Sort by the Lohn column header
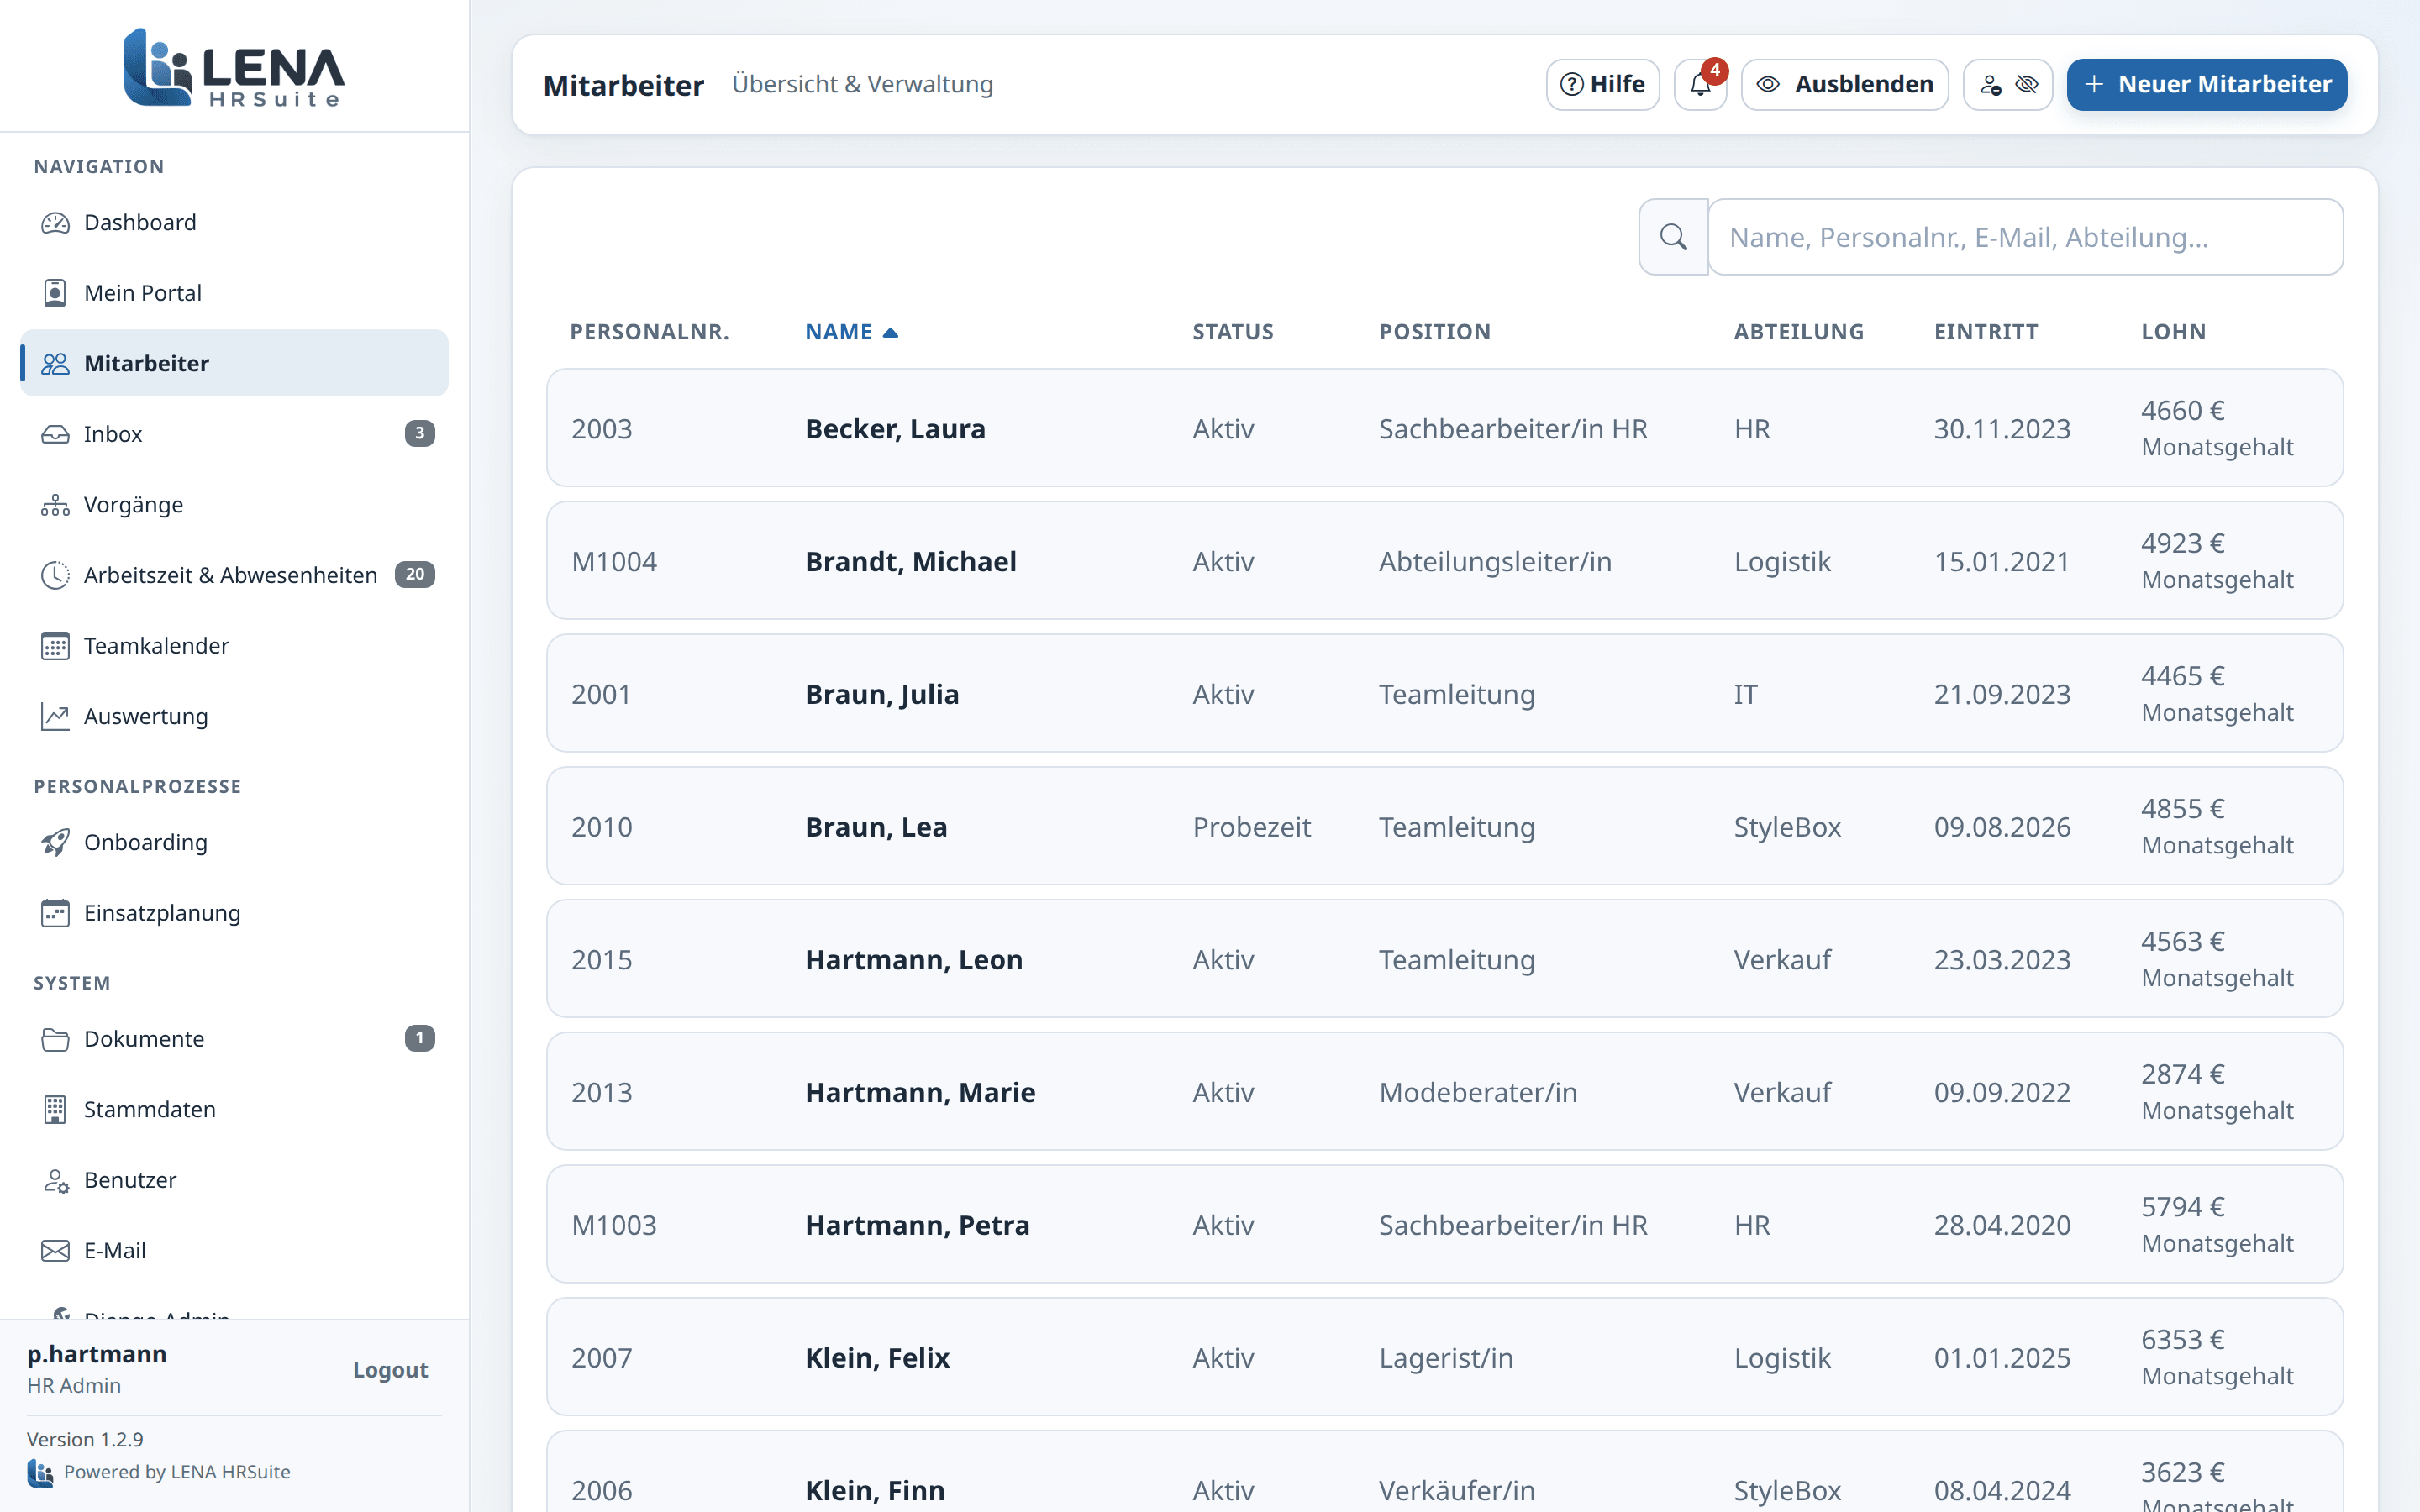The width and height of the screenshot is (2420, 1512). click(x=2173, y=332)
